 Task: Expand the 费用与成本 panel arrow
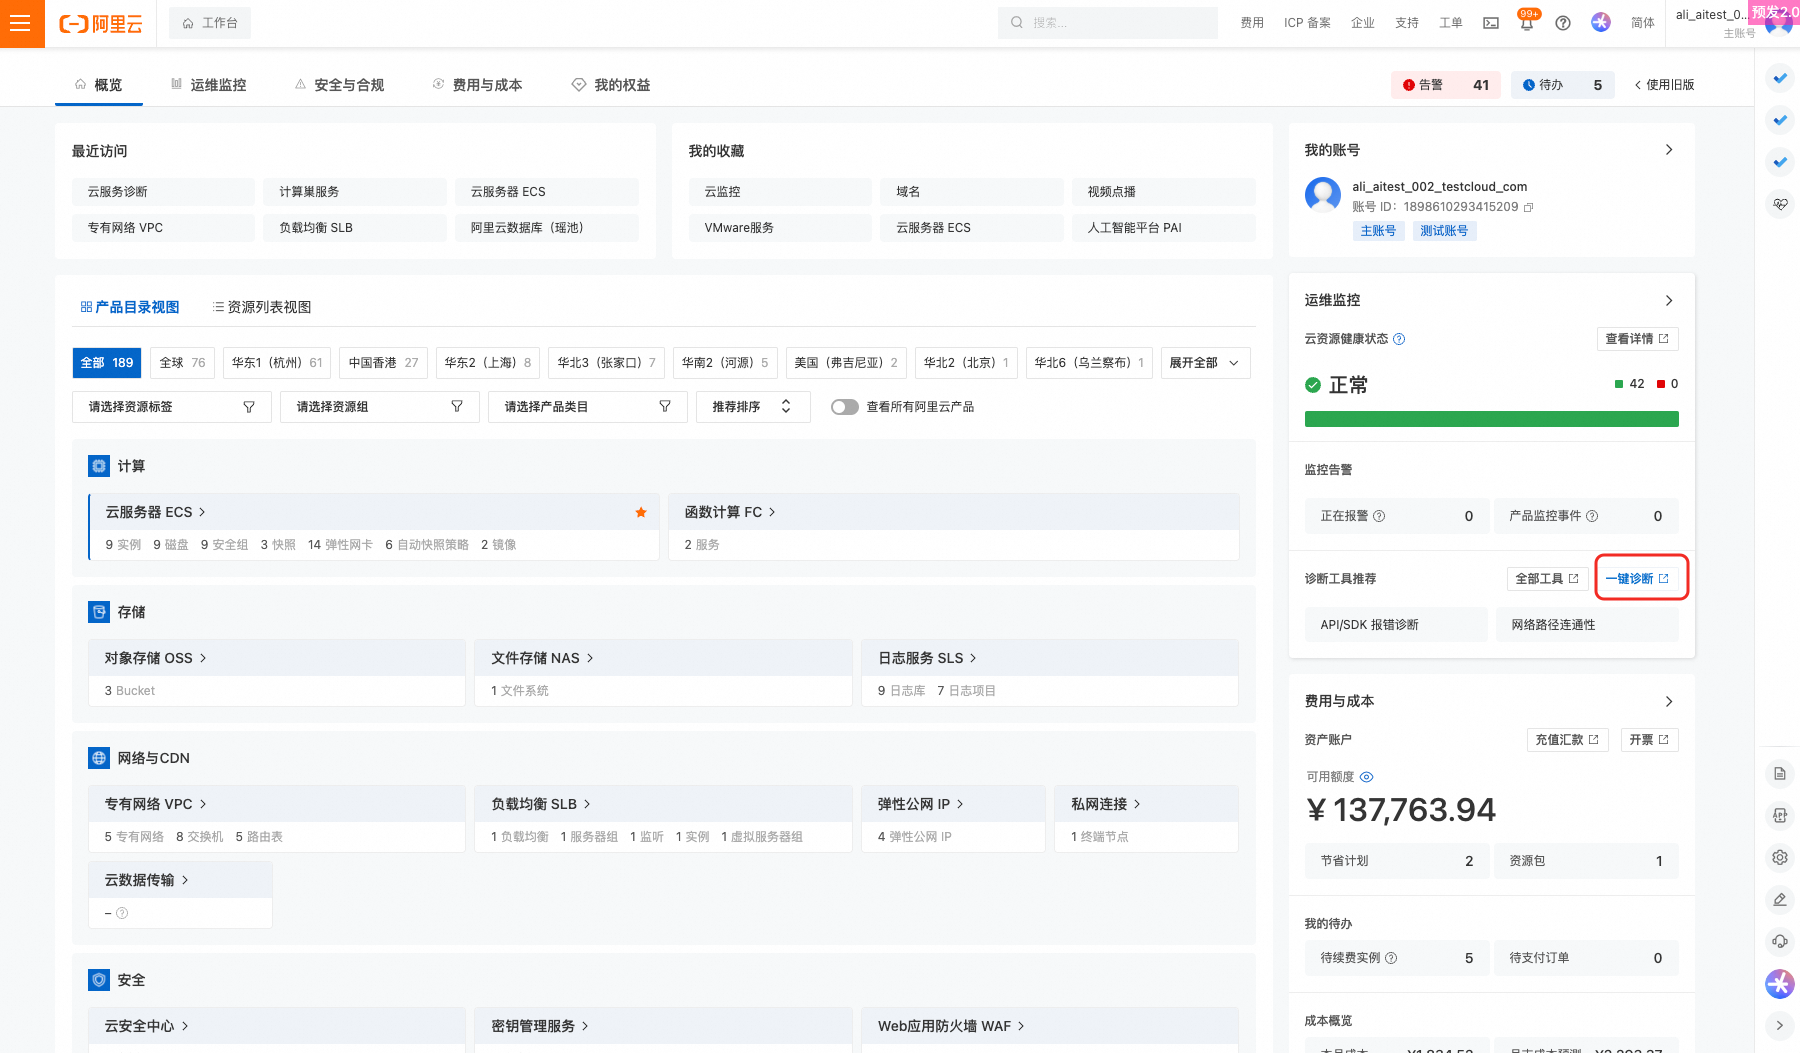1669,701
